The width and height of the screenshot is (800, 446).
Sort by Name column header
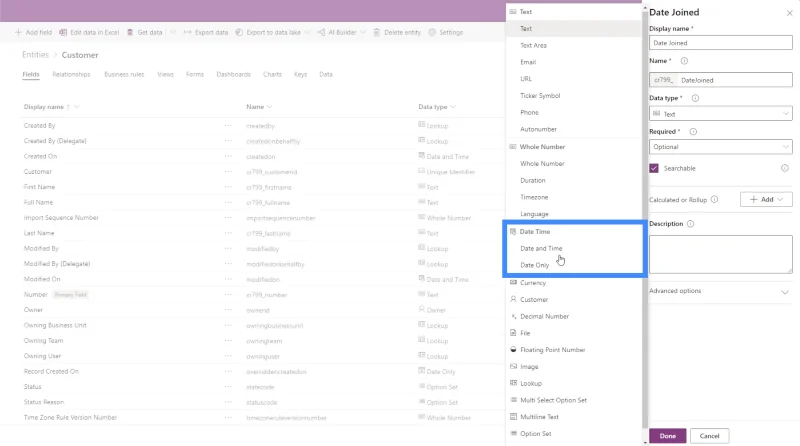259,107
